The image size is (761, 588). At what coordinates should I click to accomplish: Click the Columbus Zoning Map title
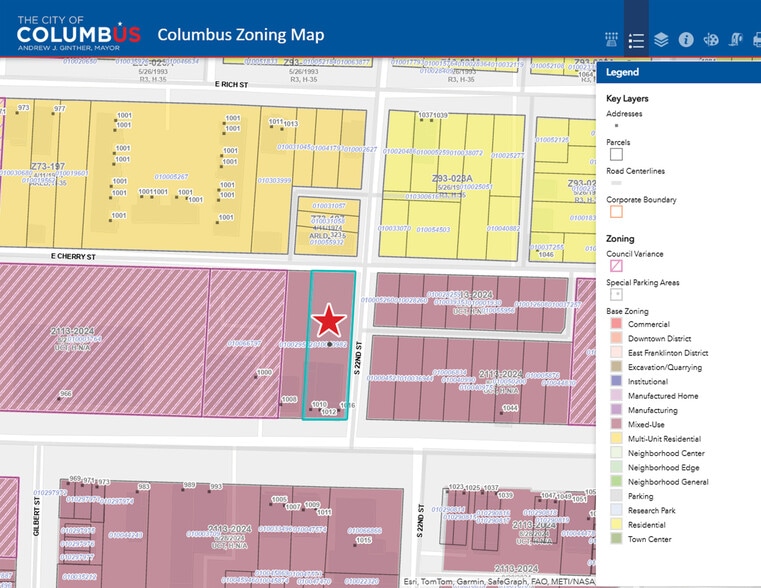240,35
